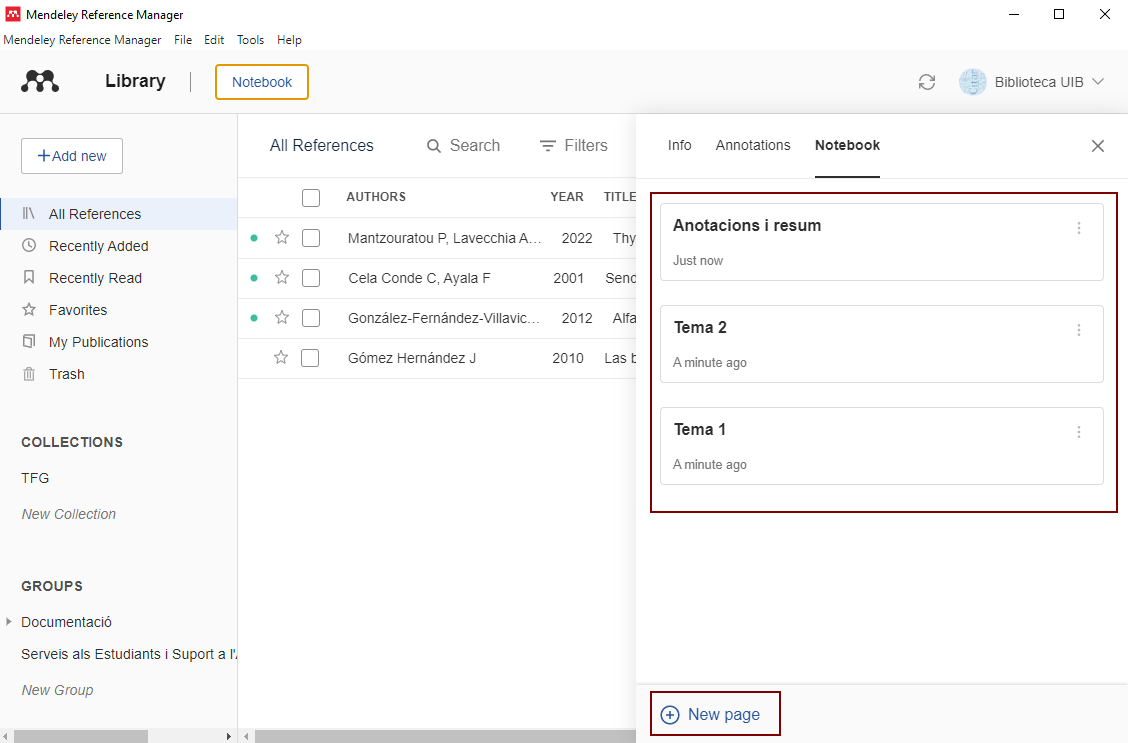Click the Mendeley logo icon

tap(40, 81)
